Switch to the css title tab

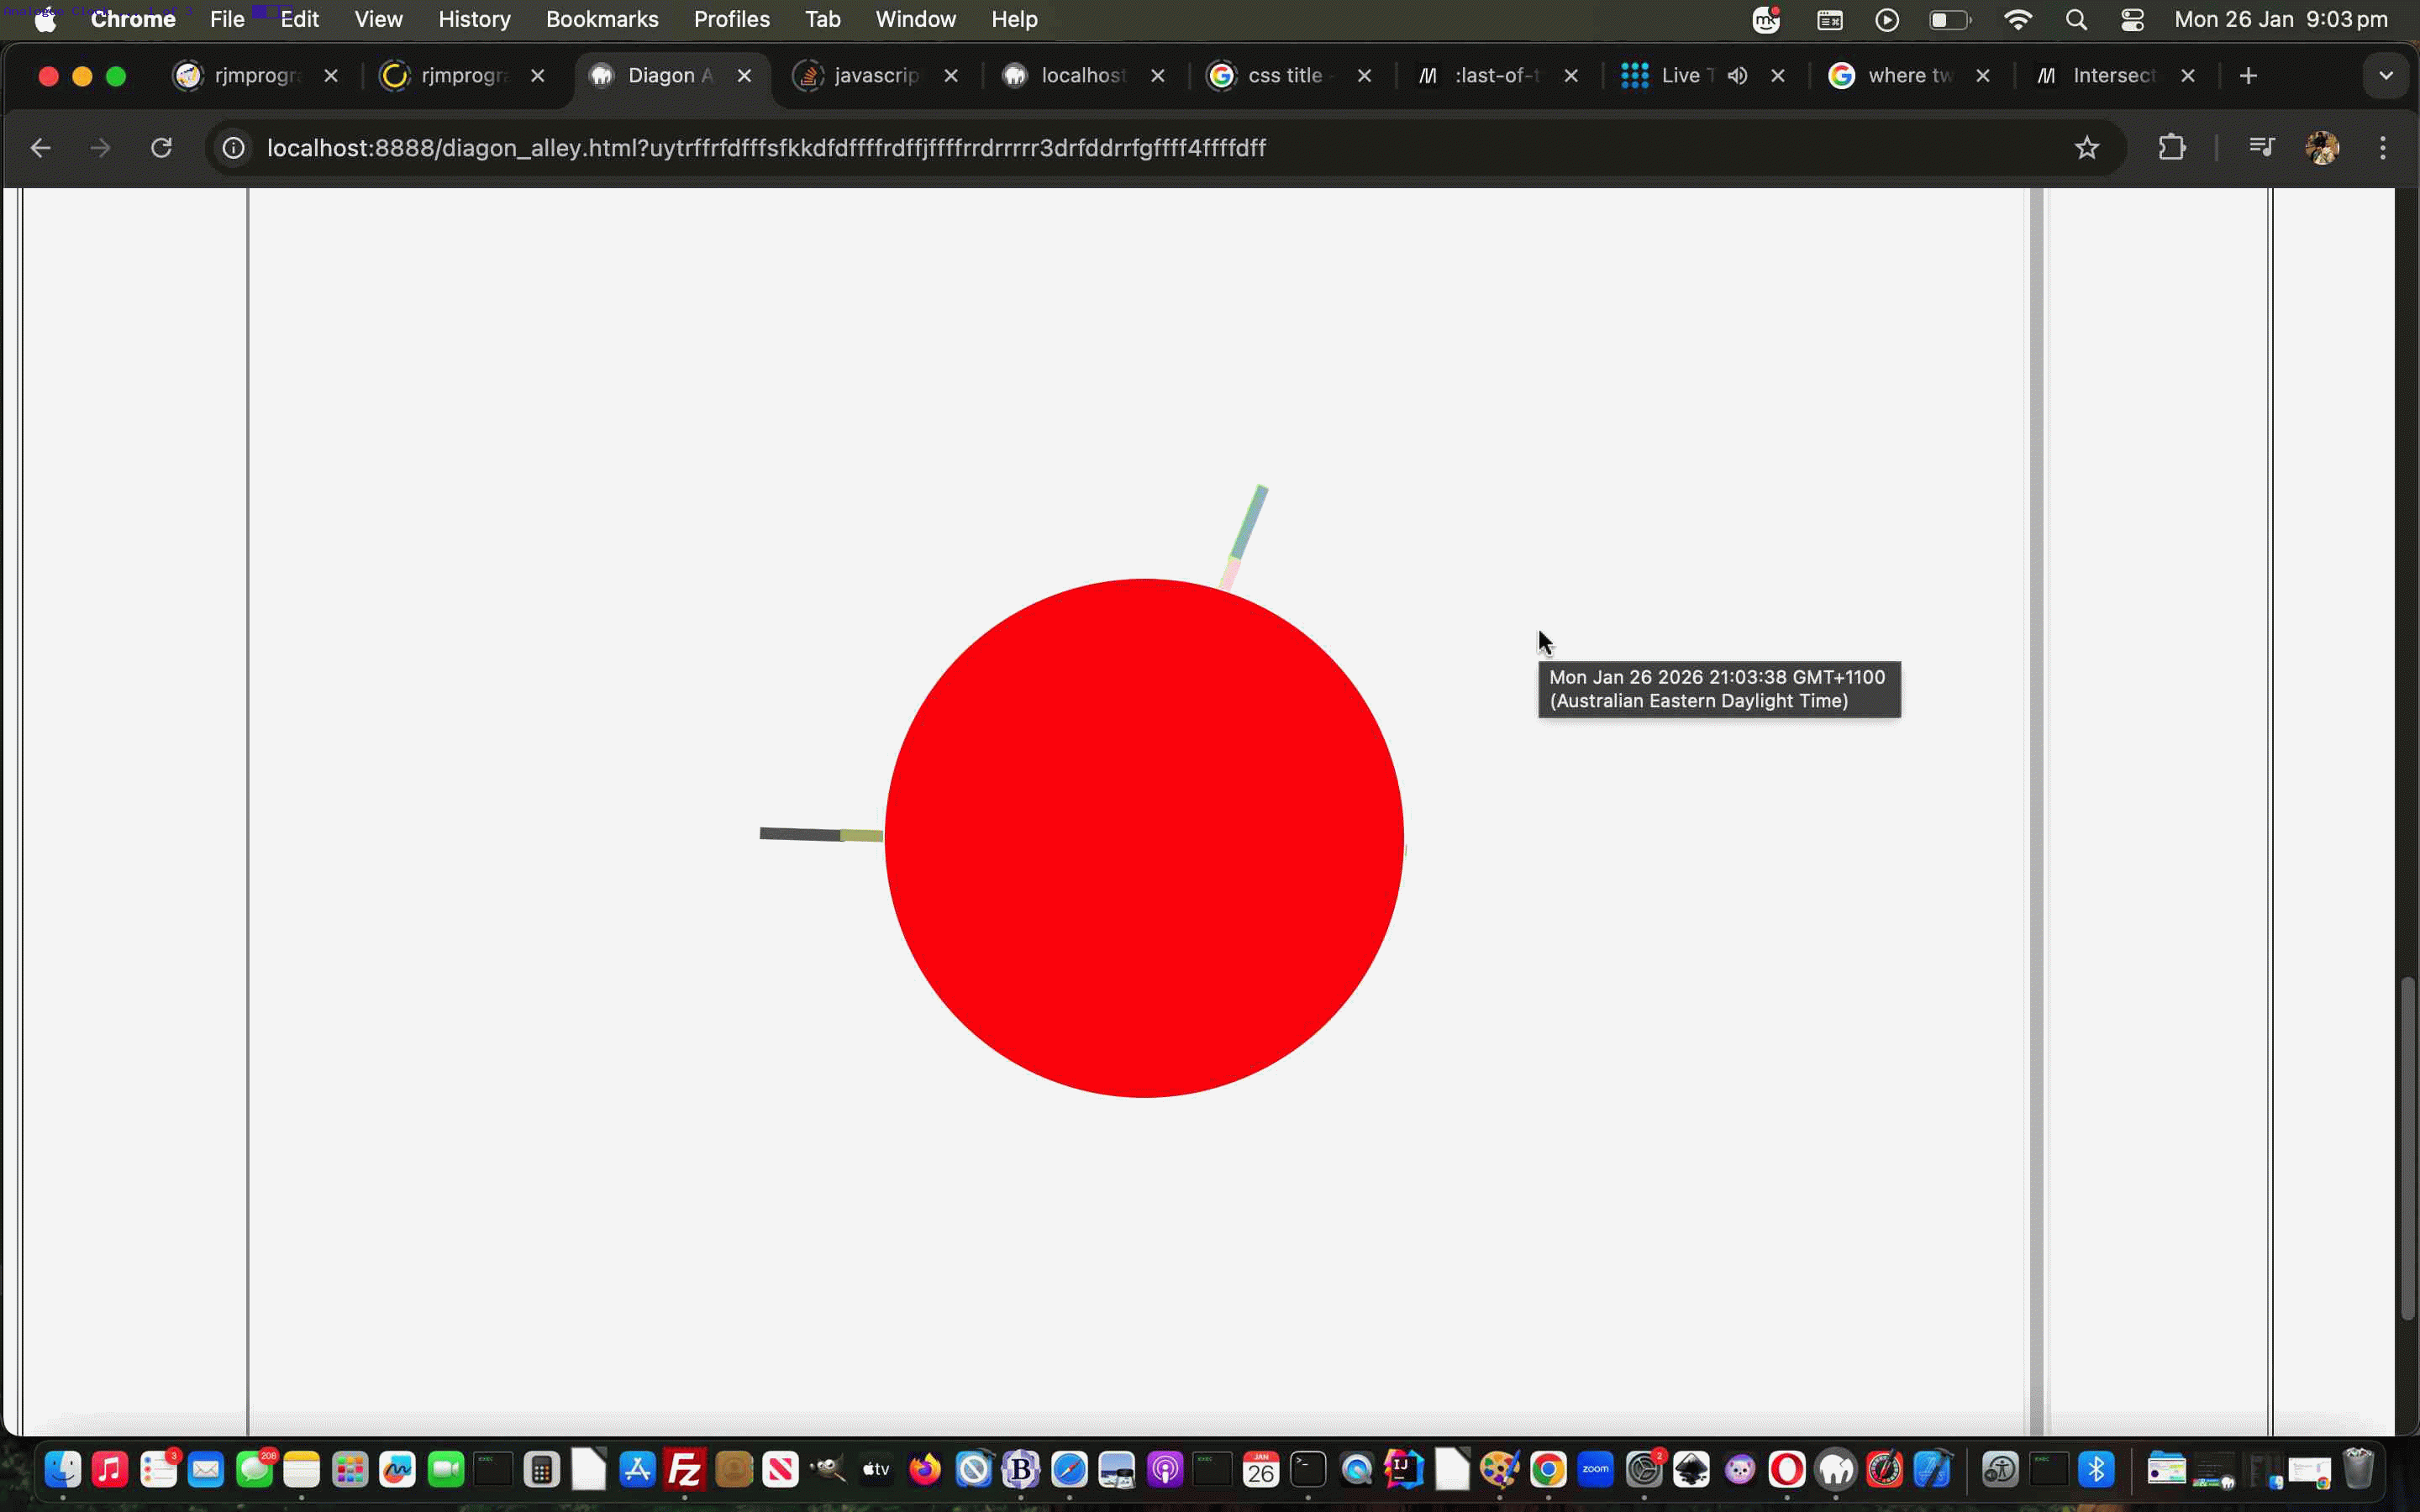[1284, 76]
